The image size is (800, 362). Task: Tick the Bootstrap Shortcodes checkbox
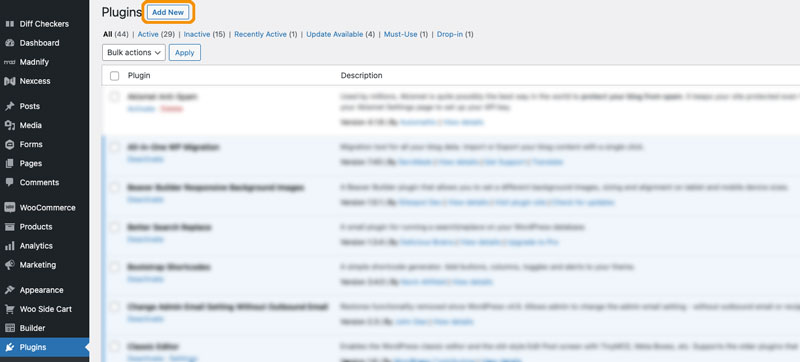coord(115,267)
